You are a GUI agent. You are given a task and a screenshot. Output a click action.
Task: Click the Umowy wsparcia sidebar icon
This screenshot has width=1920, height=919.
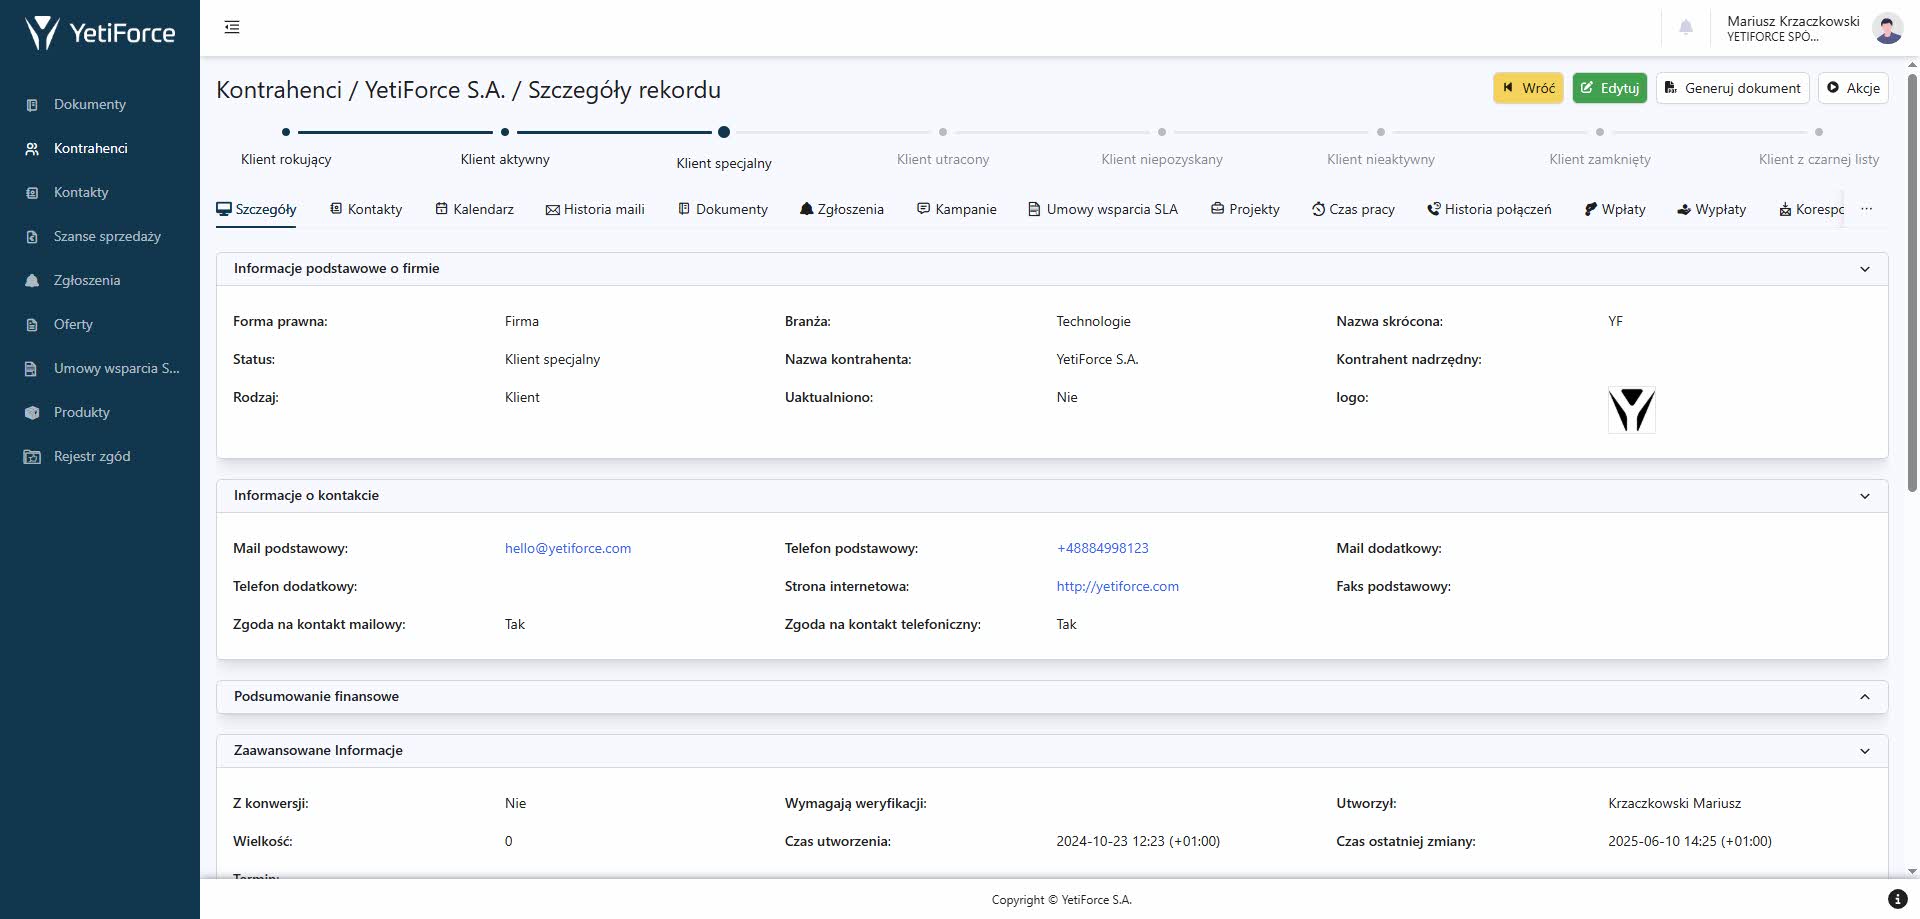click(x=32, y=369)
